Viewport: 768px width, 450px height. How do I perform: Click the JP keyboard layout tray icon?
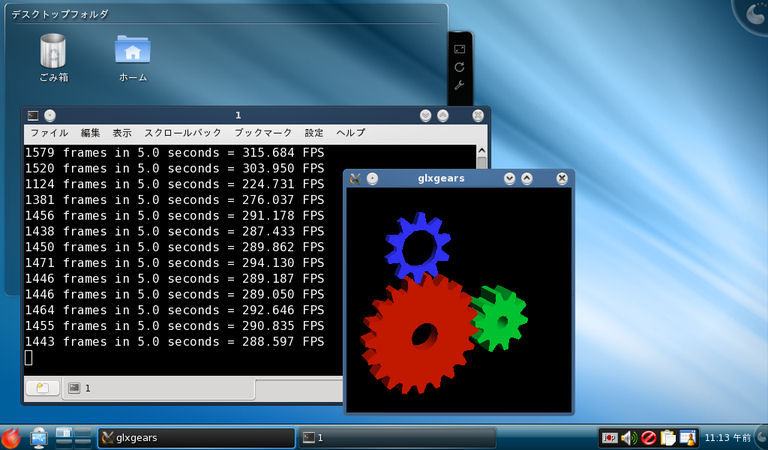tap(610, 438)
